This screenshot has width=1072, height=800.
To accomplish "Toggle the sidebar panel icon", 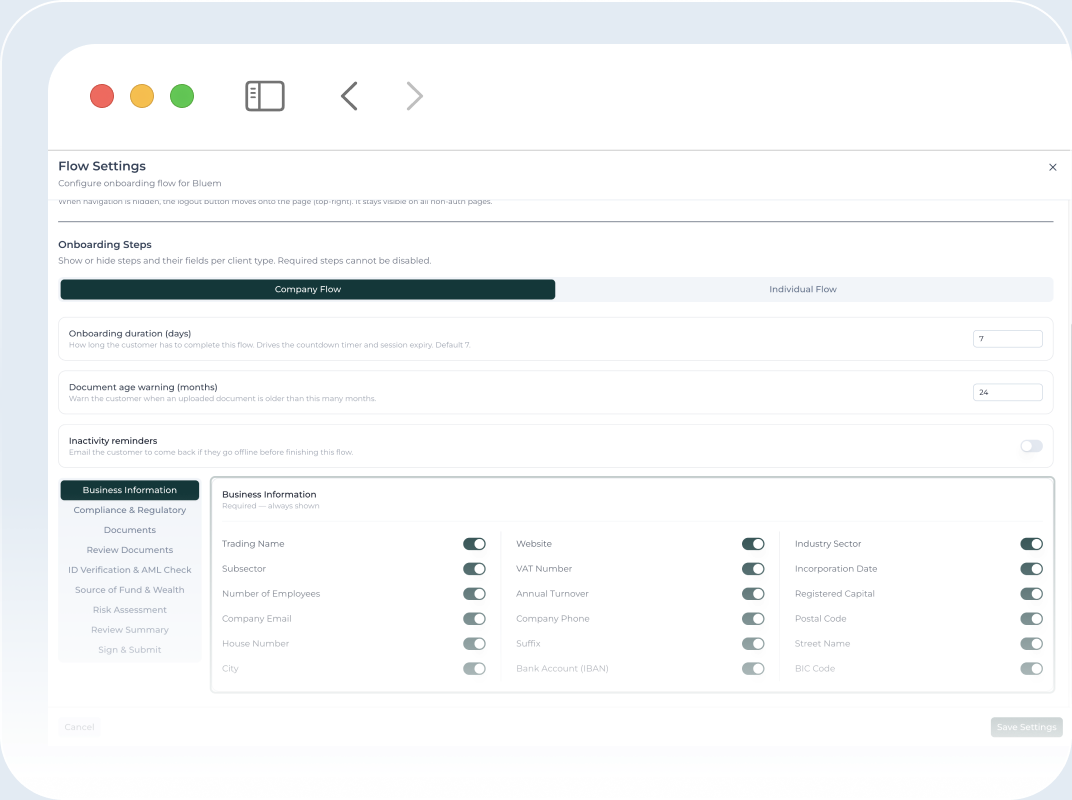I will tap(265, 96).
